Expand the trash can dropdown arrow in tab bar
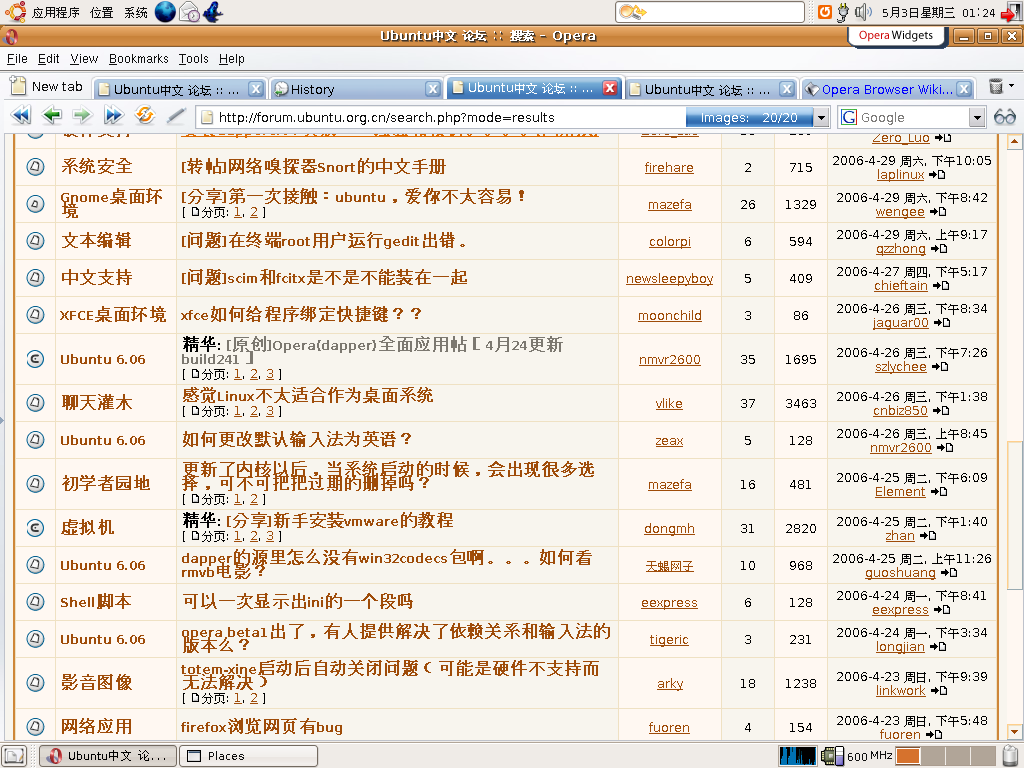The image size is (1024, 768). (1012, 86)
